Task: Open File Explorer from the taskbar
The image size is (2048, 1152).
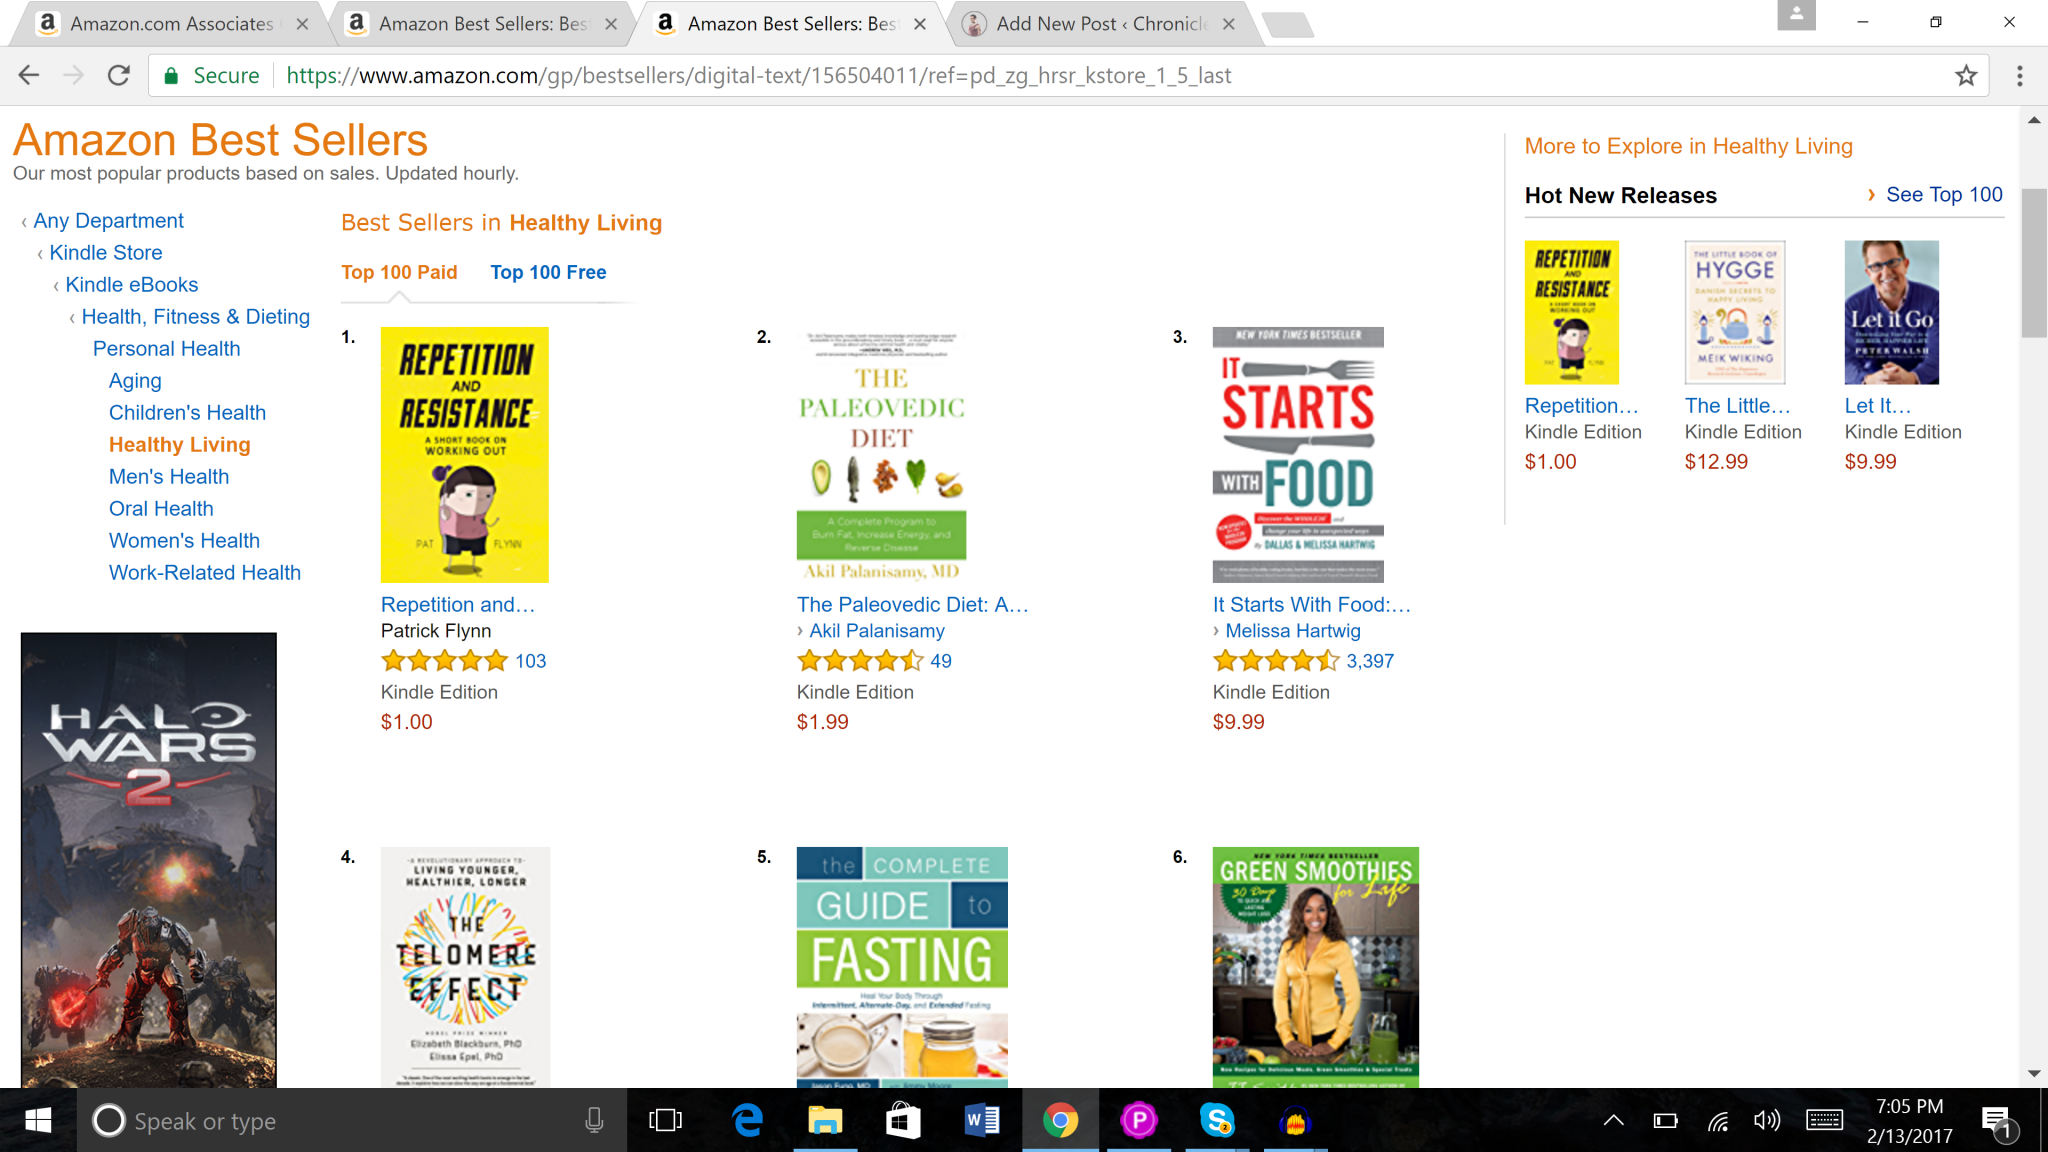Action: point(825,1121)
